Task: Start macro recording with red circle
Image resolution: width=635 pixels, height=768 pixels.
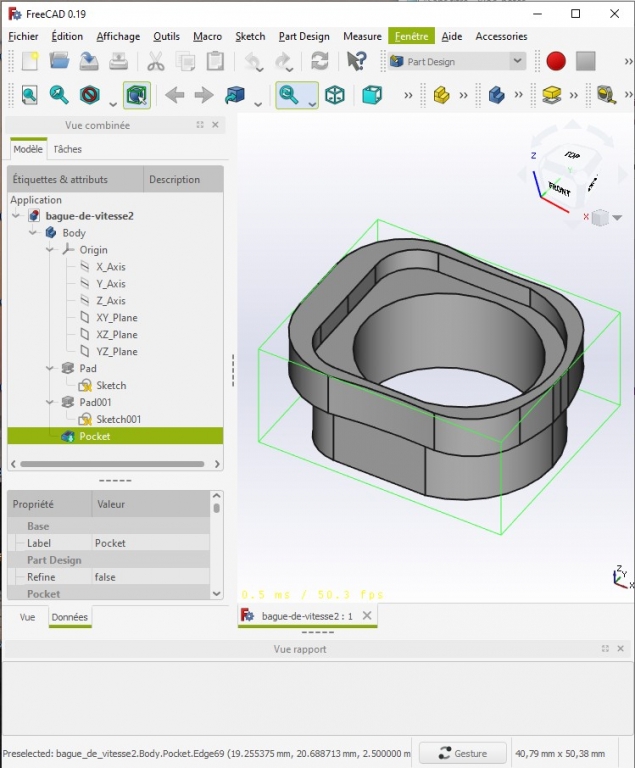Action: 556,62
